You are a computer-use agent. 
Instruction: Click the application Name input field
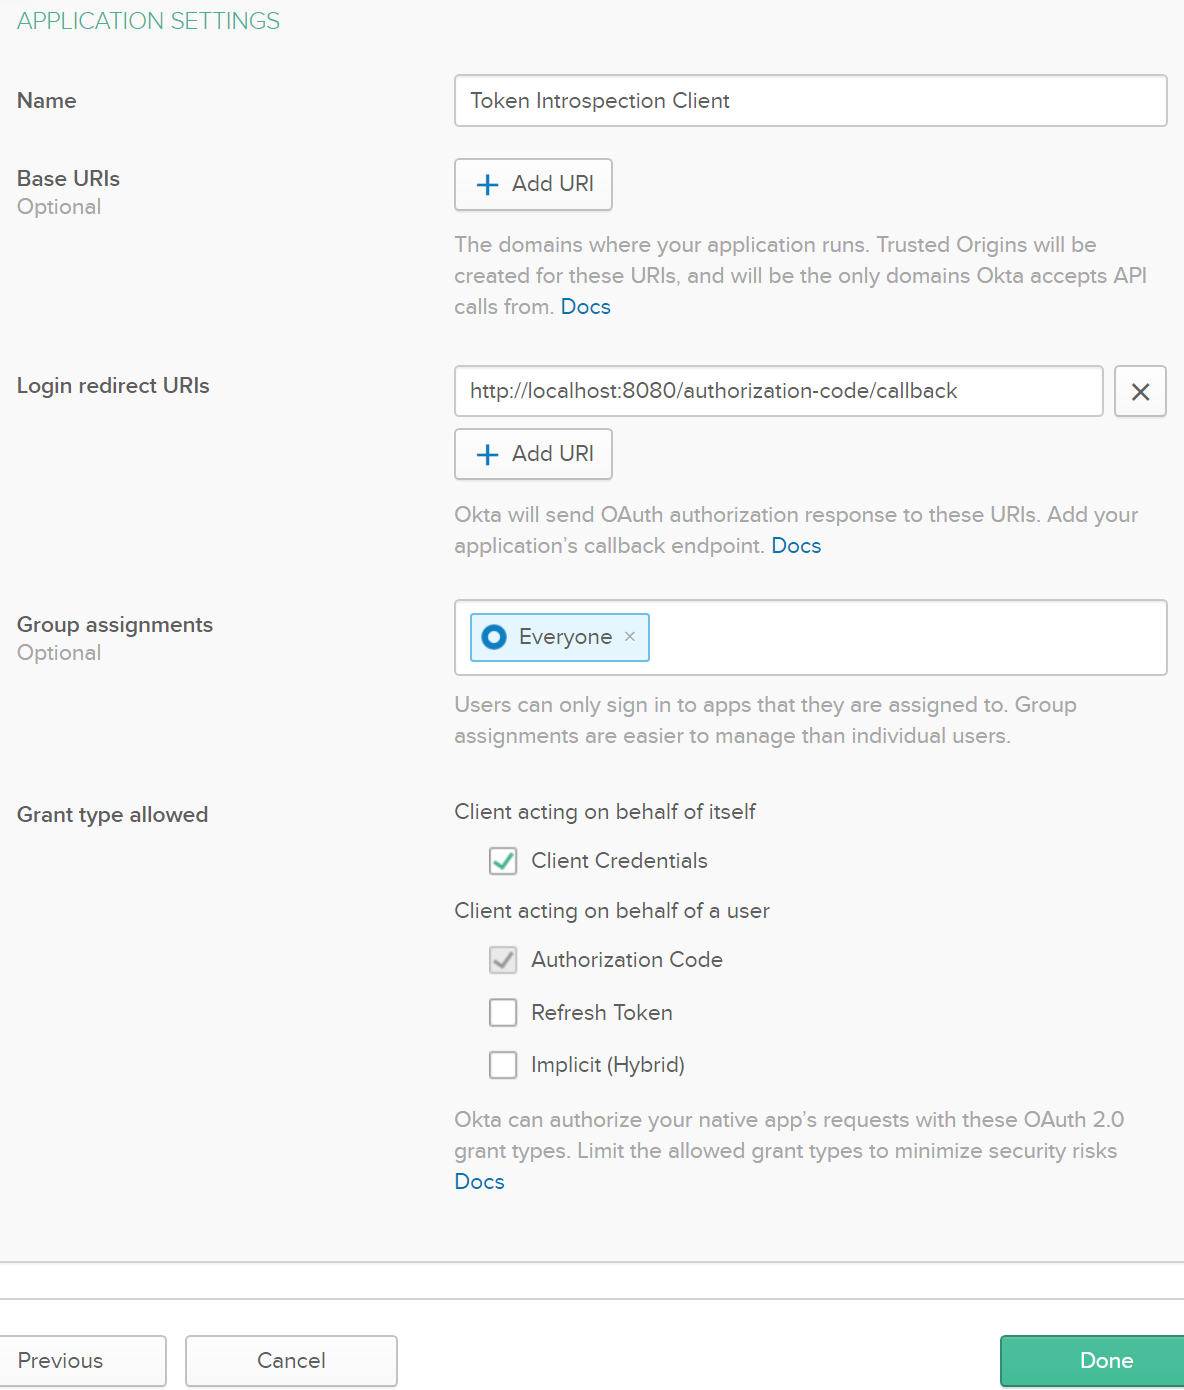click(x=810, y=101)
